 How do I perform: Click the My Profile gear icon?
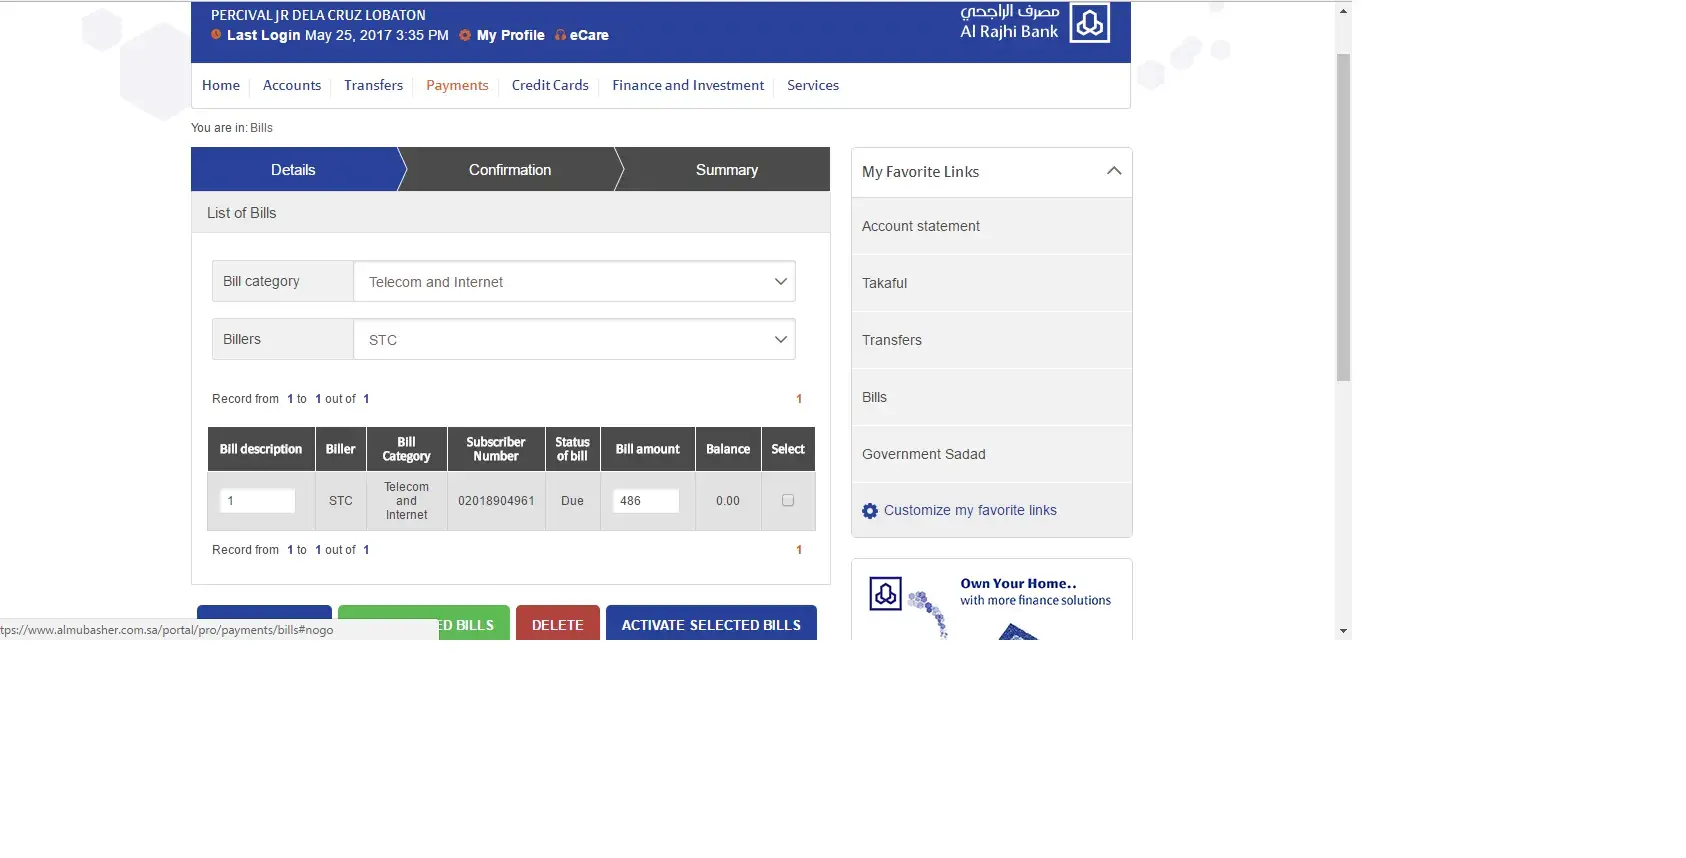(465, 35)
